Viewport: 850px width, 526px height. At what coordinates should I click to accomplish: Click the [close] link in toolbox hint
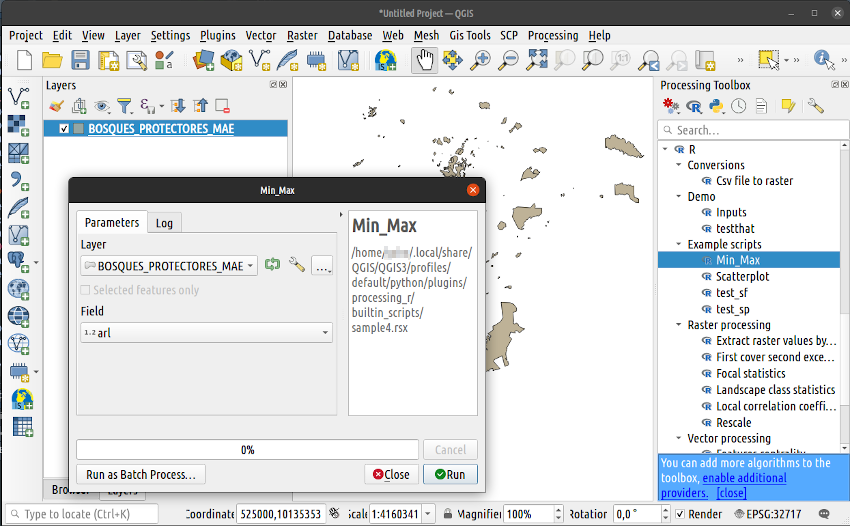(x=731, y=493)
